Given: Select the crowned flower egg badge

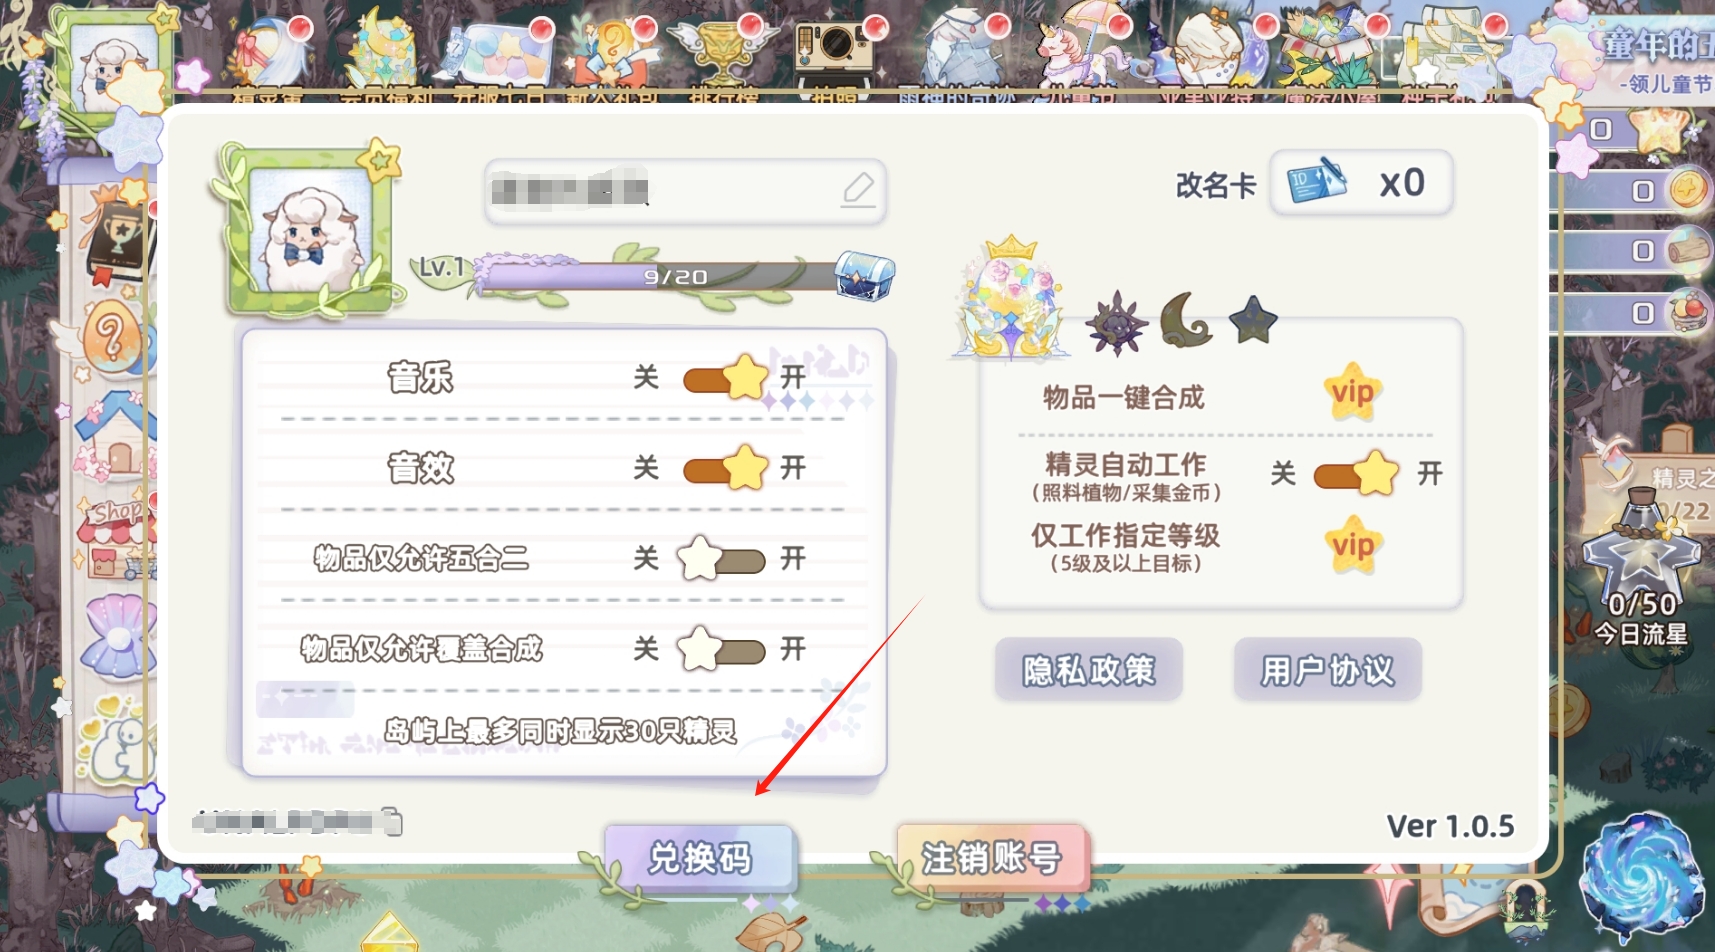Looking at the screenshot, I should click(x=1011, y=299).
